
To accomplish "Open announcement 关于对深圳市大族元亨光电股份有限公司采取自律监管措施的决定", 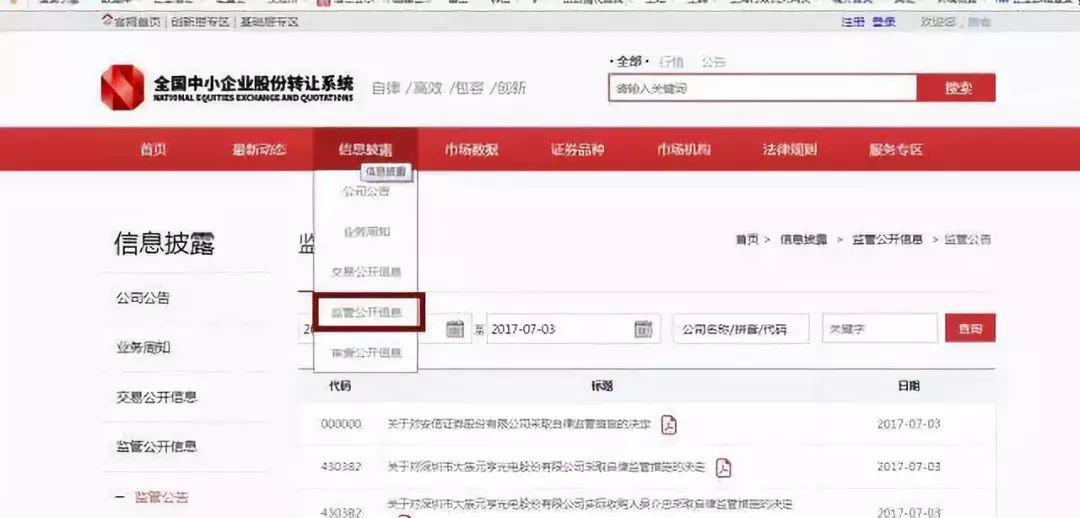I will click(x=546, y=468).
